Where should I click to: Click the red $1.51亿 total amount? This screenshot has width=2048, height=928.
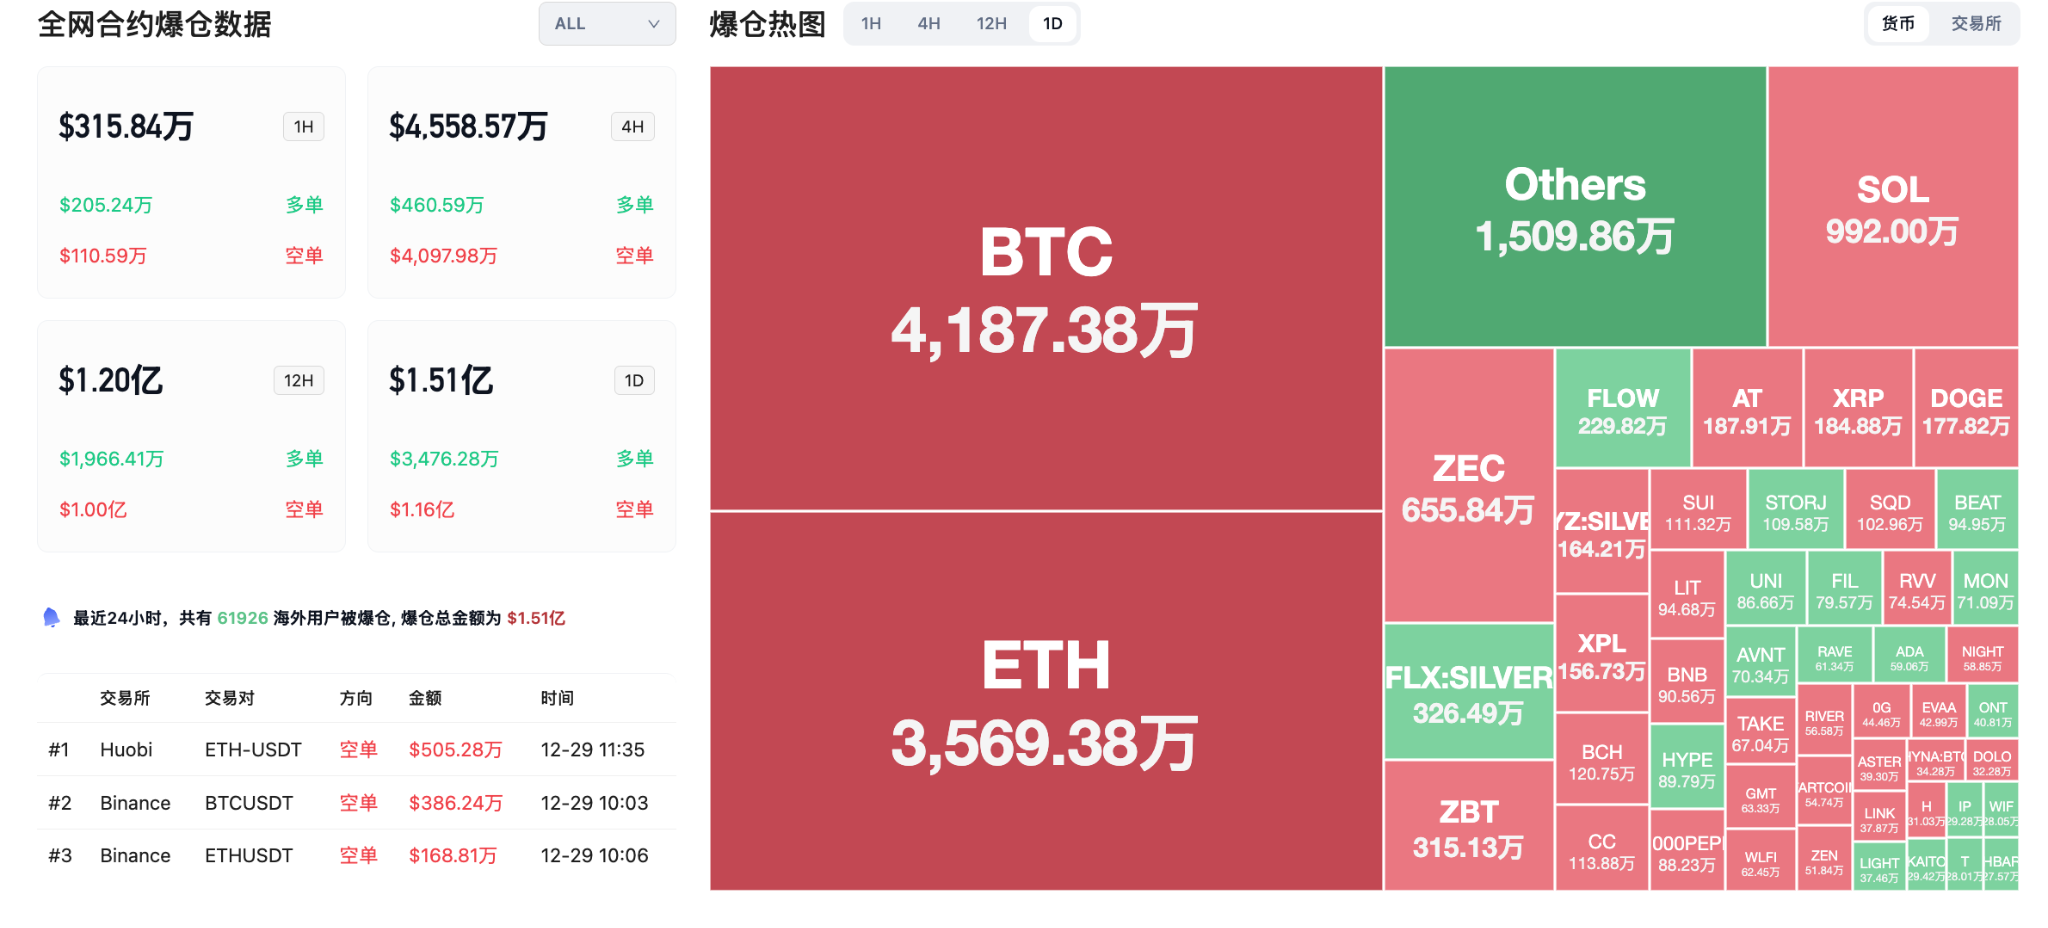pyautogui.click(x=534, y=617)
